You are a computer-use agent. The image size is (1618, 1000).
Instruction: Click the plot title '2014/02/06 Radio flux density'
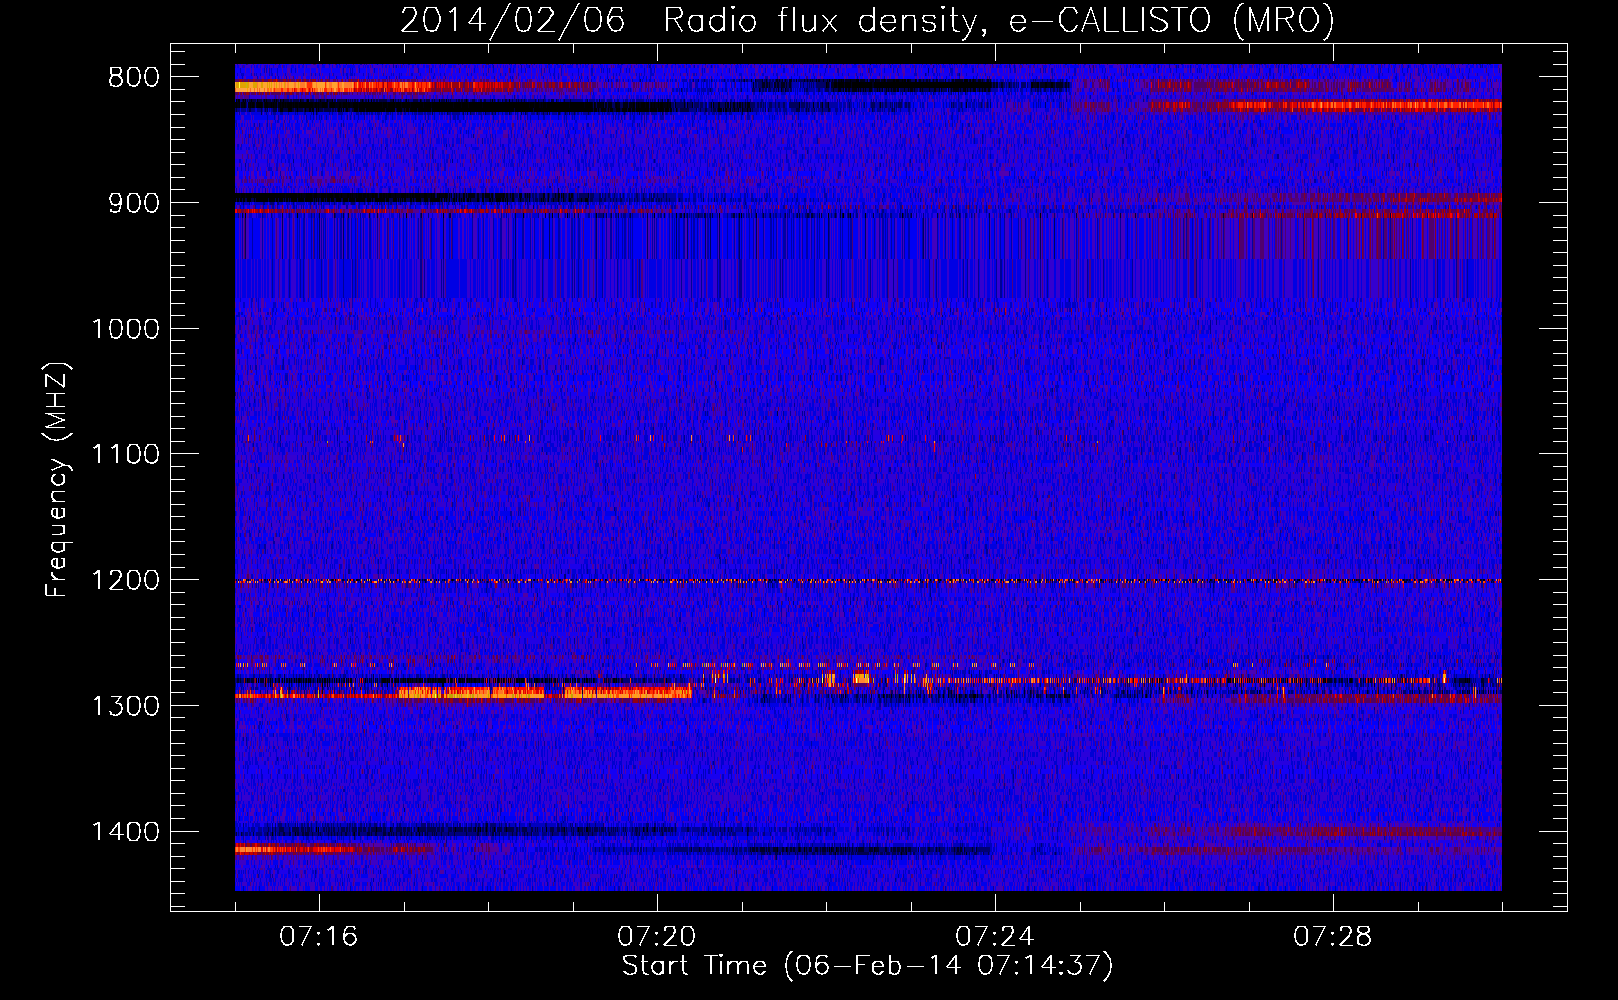(692, 21)
